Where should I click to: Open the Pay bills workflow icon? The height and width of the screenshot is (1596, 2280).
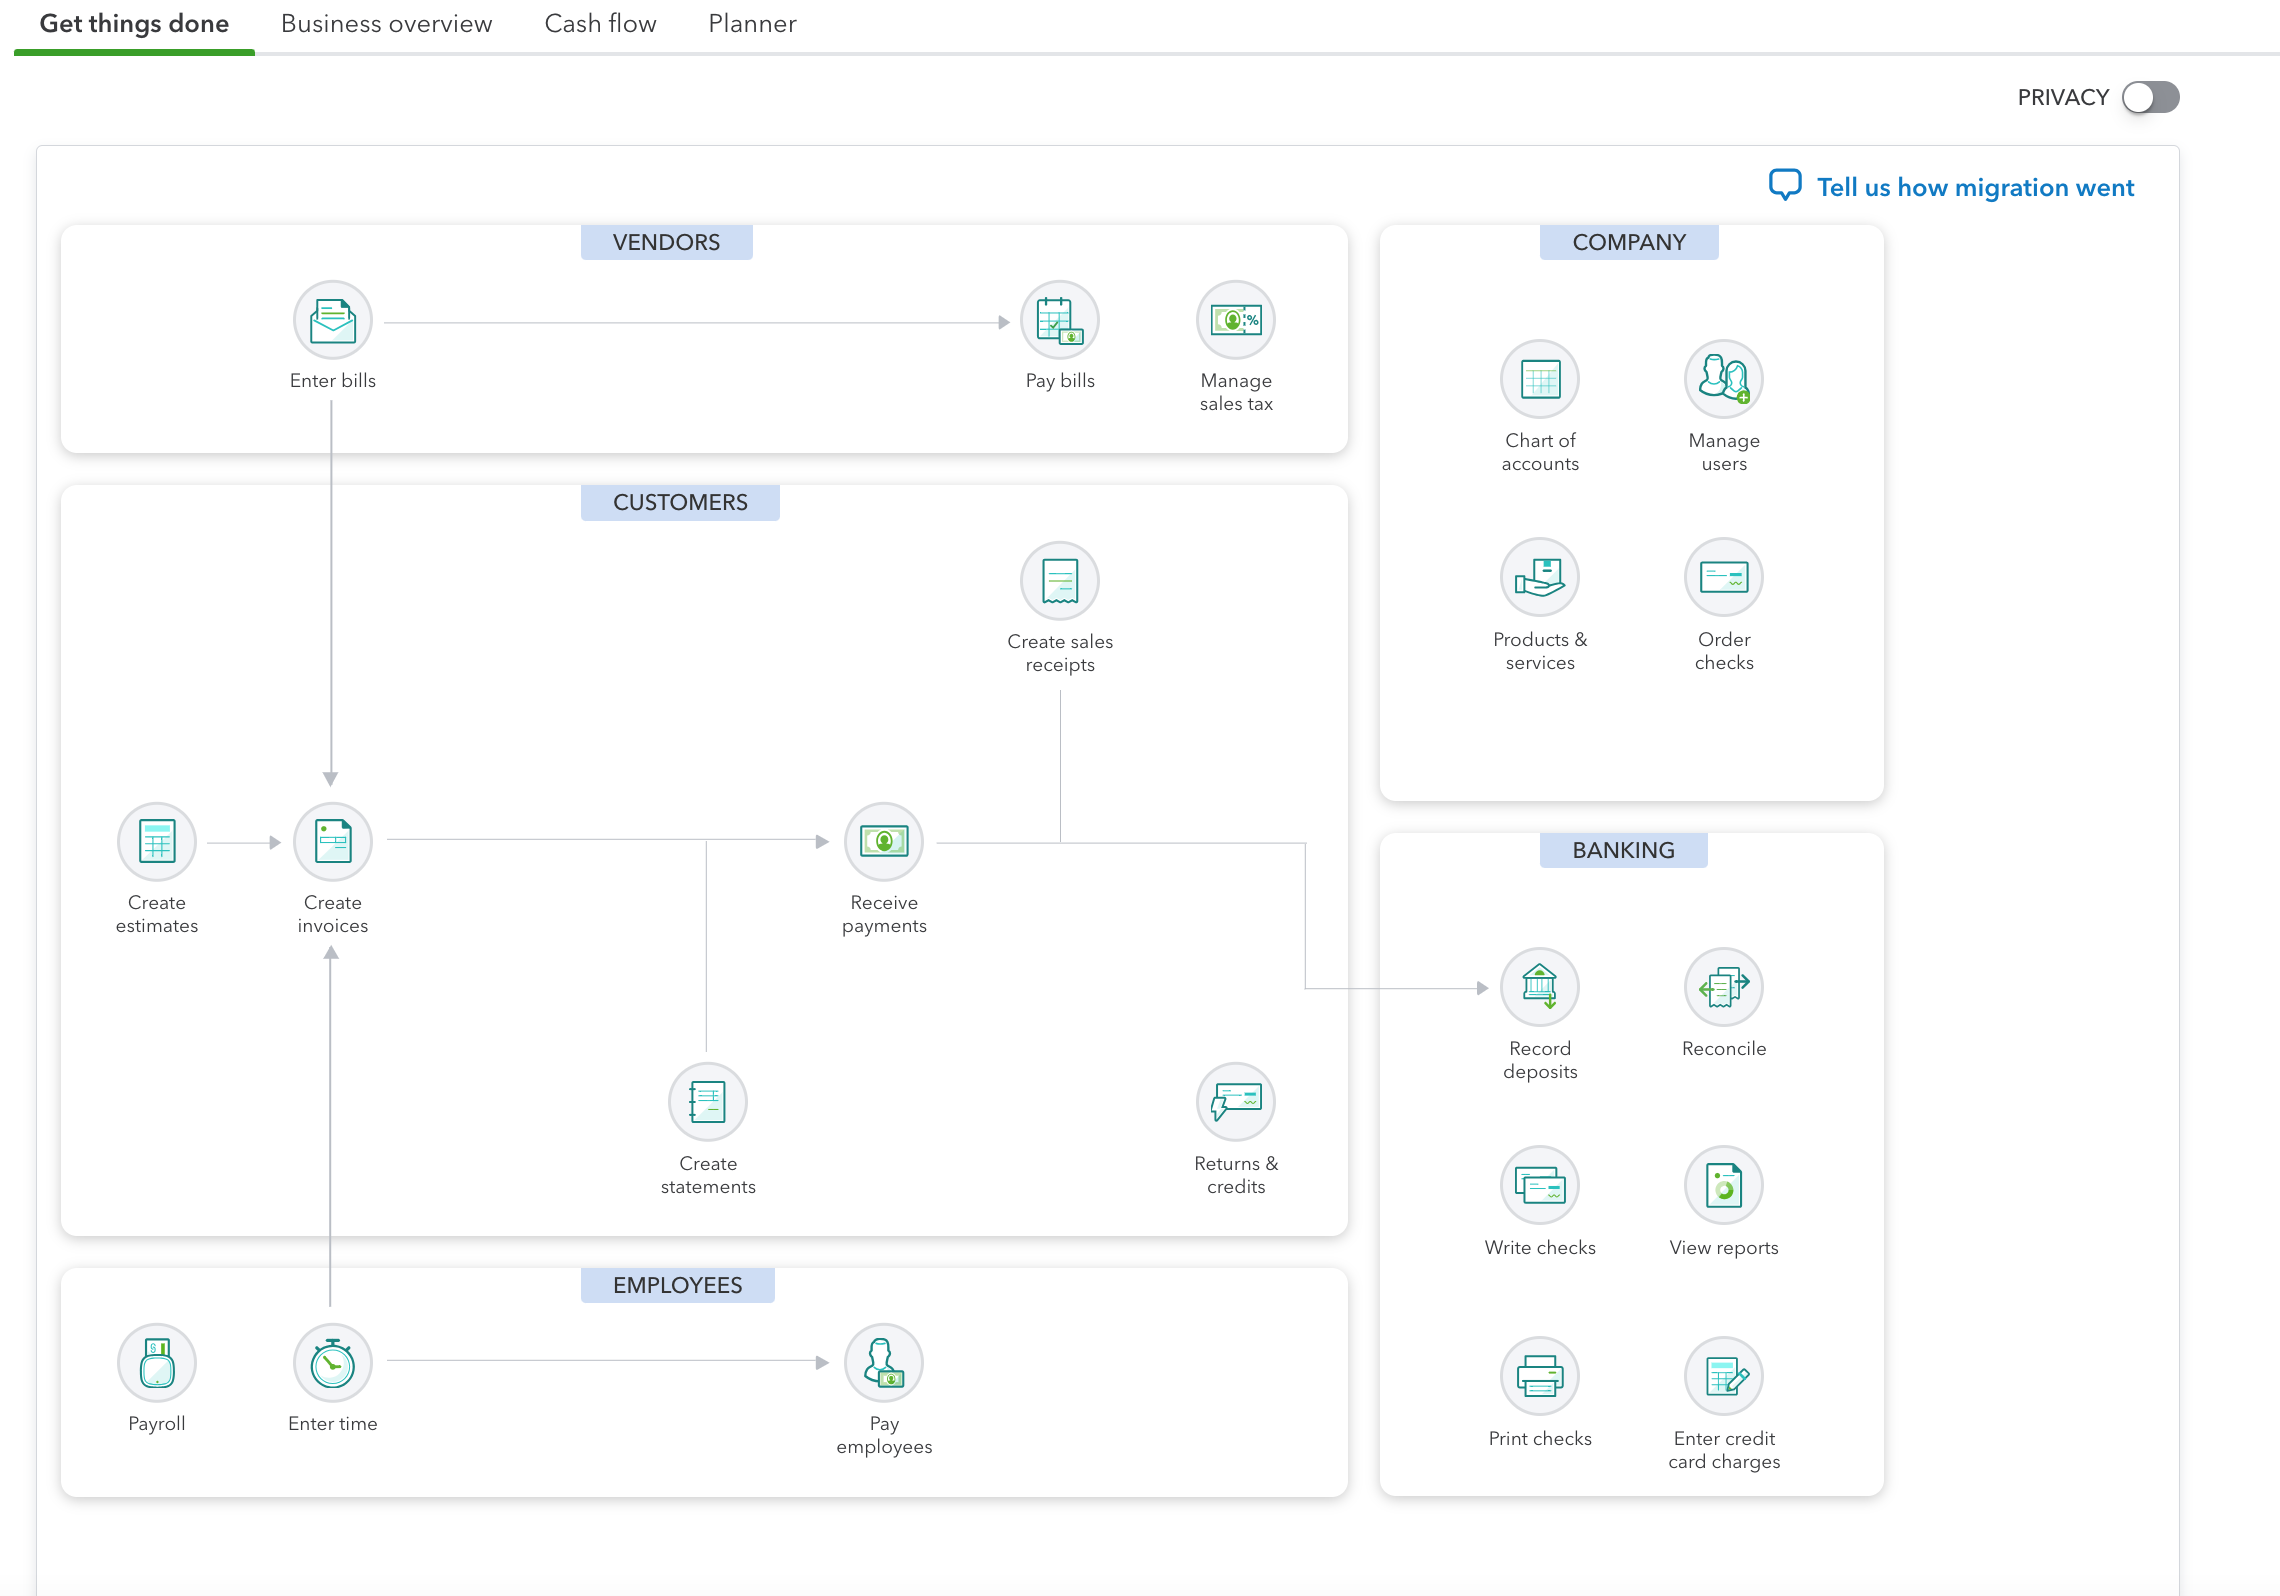1059,320
